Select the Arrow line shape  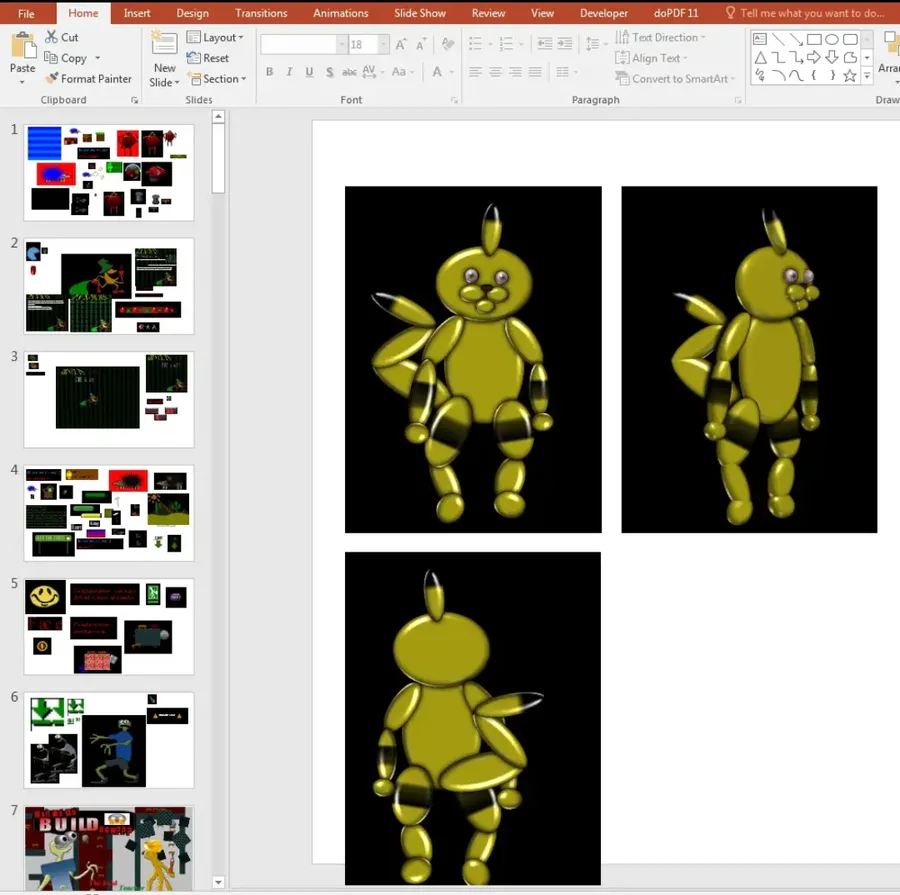[x=796, y=39]
